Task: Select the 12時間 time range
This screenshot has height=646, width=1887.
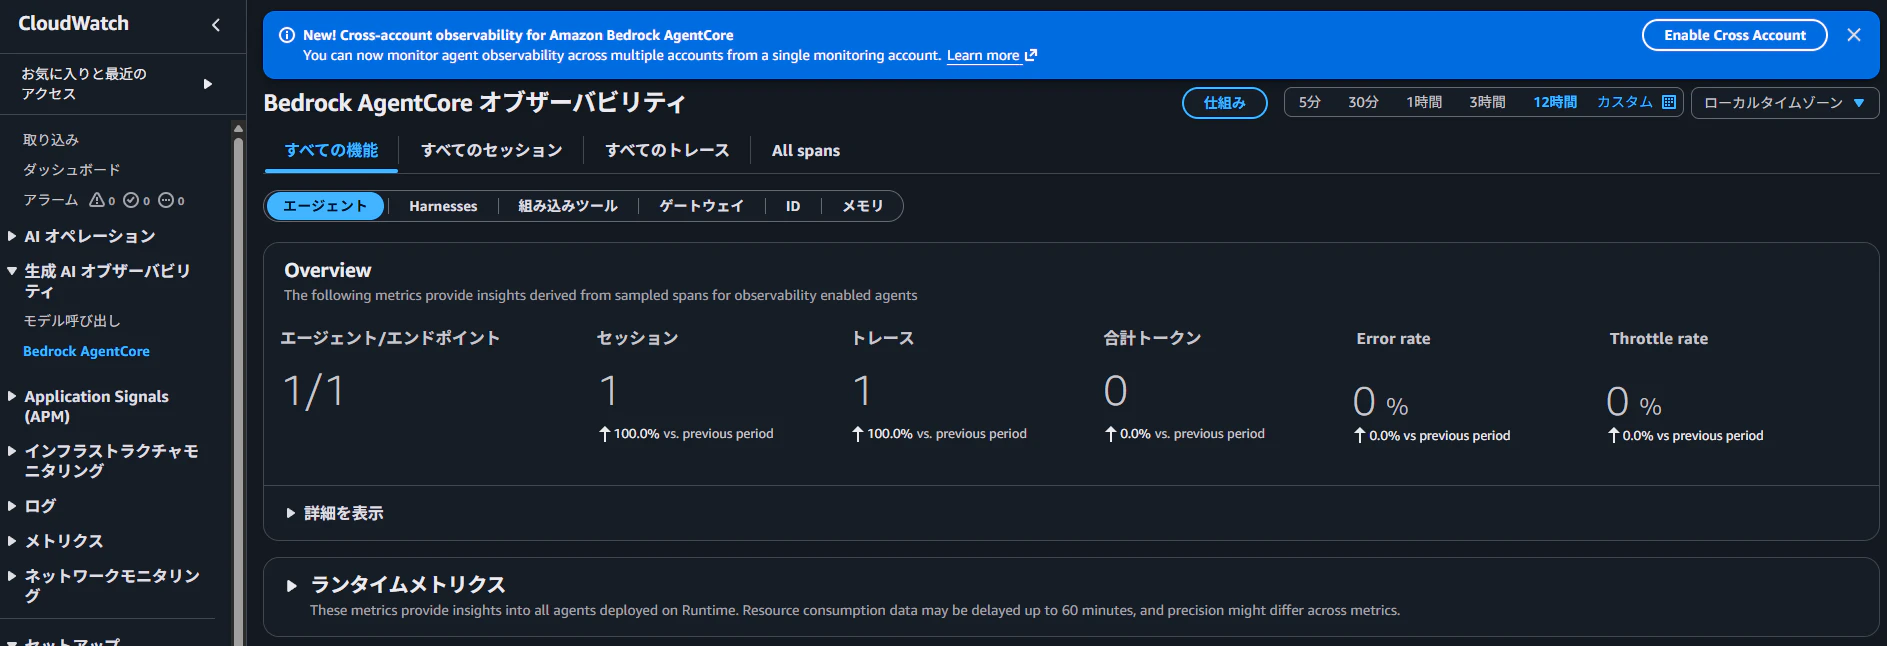Action: point(1555,102)
